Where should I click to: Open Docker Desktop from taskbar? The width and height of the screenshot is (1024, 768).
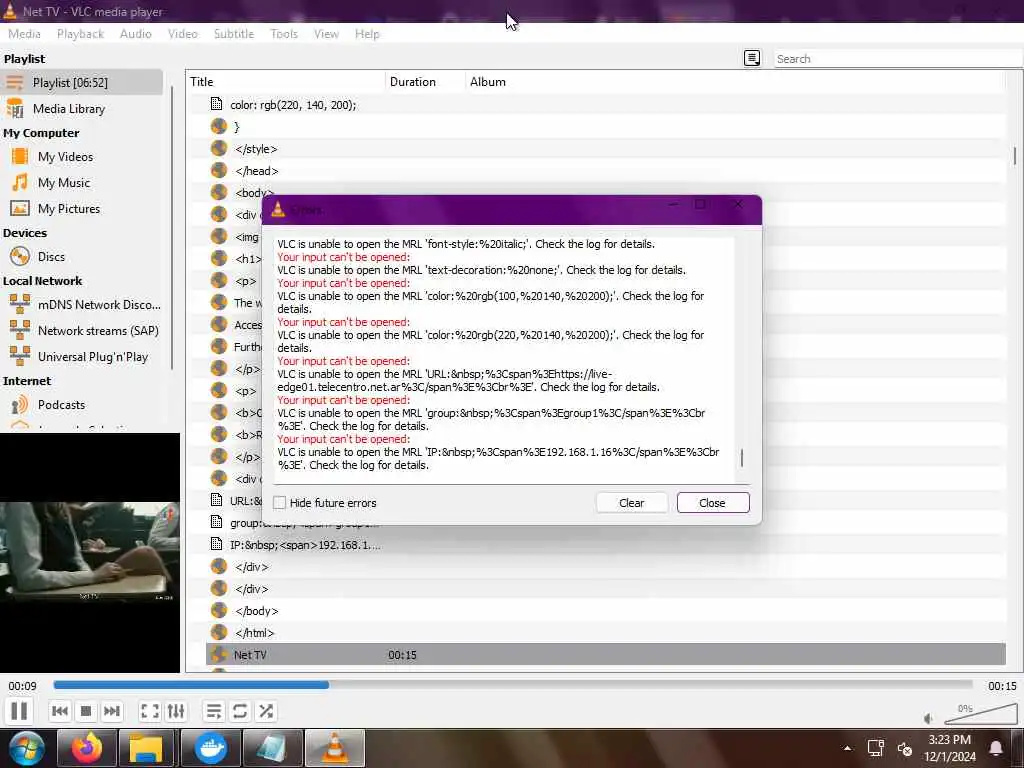[x=210, y=748]
